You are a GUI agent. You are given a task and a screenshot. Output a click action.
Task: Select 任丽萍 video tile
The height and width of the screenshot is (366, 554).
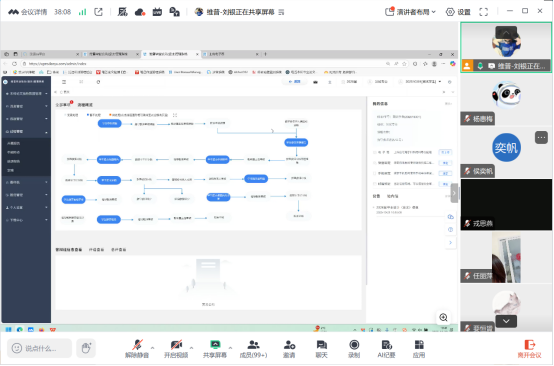tap(506, 257)
